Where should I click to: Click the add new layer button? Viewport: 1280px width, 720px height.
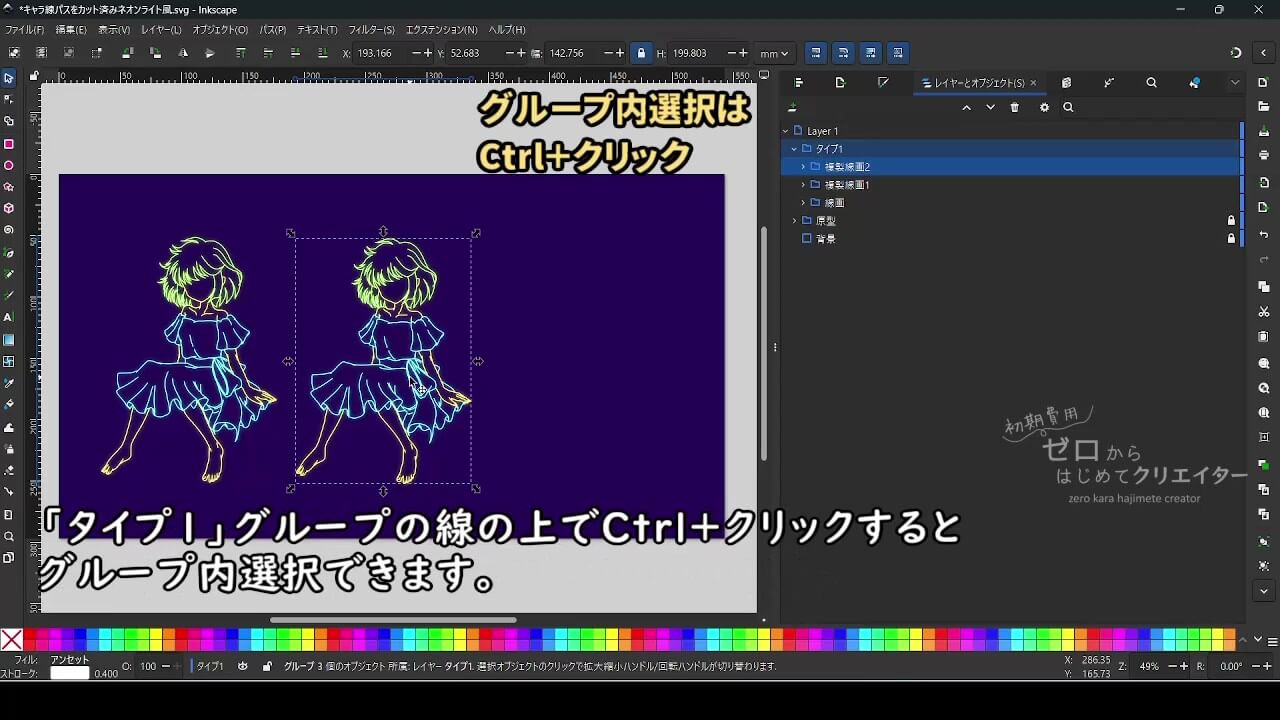point(791,106)
